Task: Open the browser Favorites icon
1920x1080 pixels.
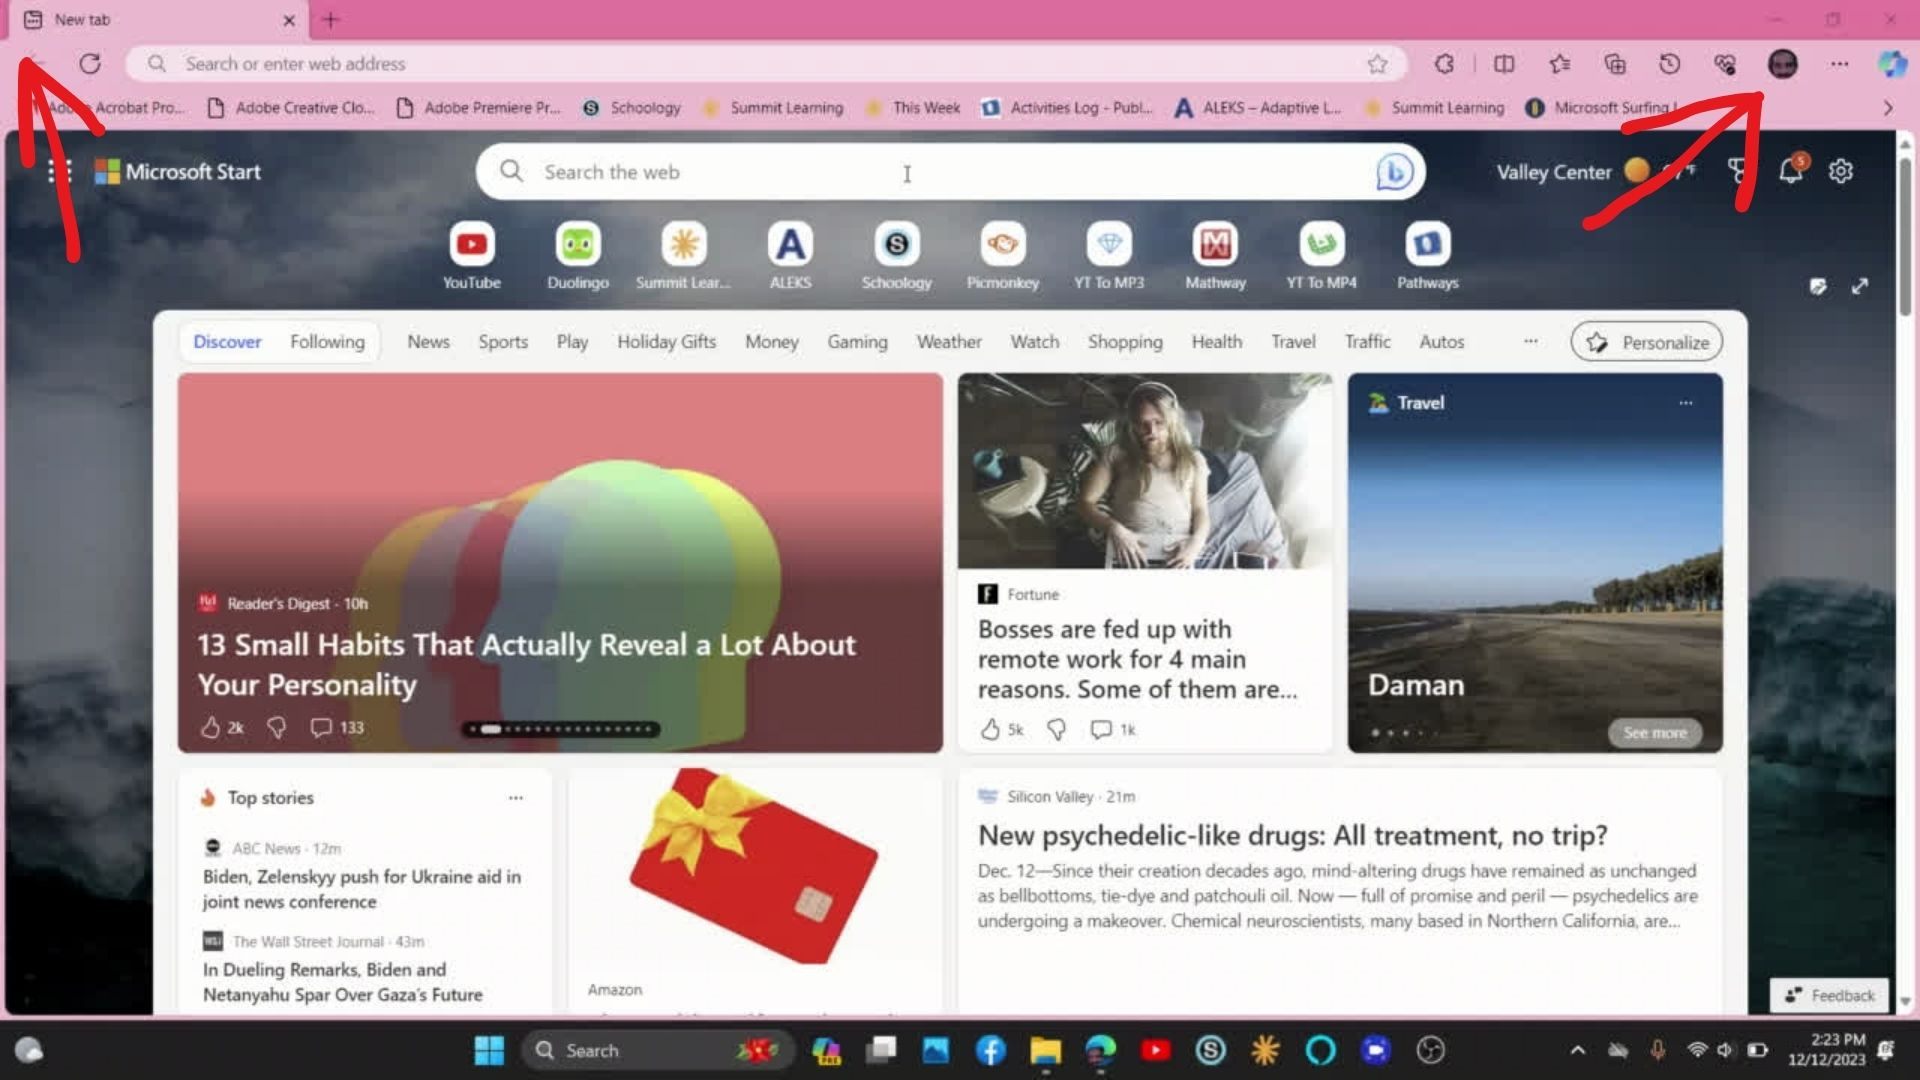Action: coord(1559,64)
